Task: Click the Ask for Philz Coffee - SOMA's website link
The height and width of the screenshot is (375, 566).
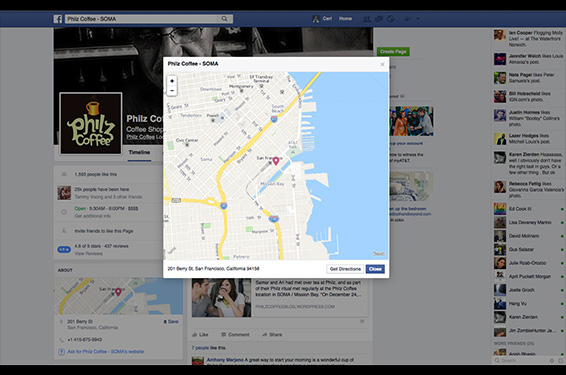Action: coord(105,352)
